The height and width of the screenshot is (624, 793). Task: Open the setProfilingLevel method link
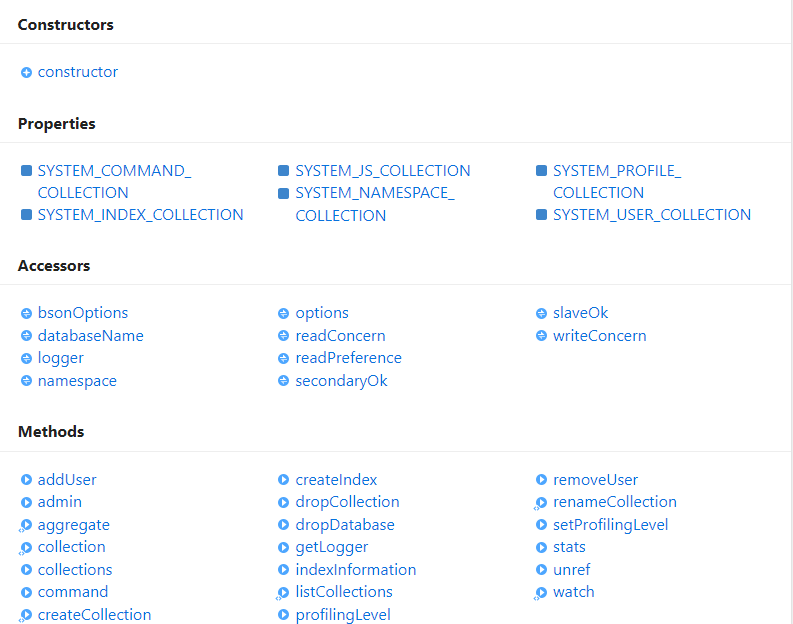click(610, 525)
